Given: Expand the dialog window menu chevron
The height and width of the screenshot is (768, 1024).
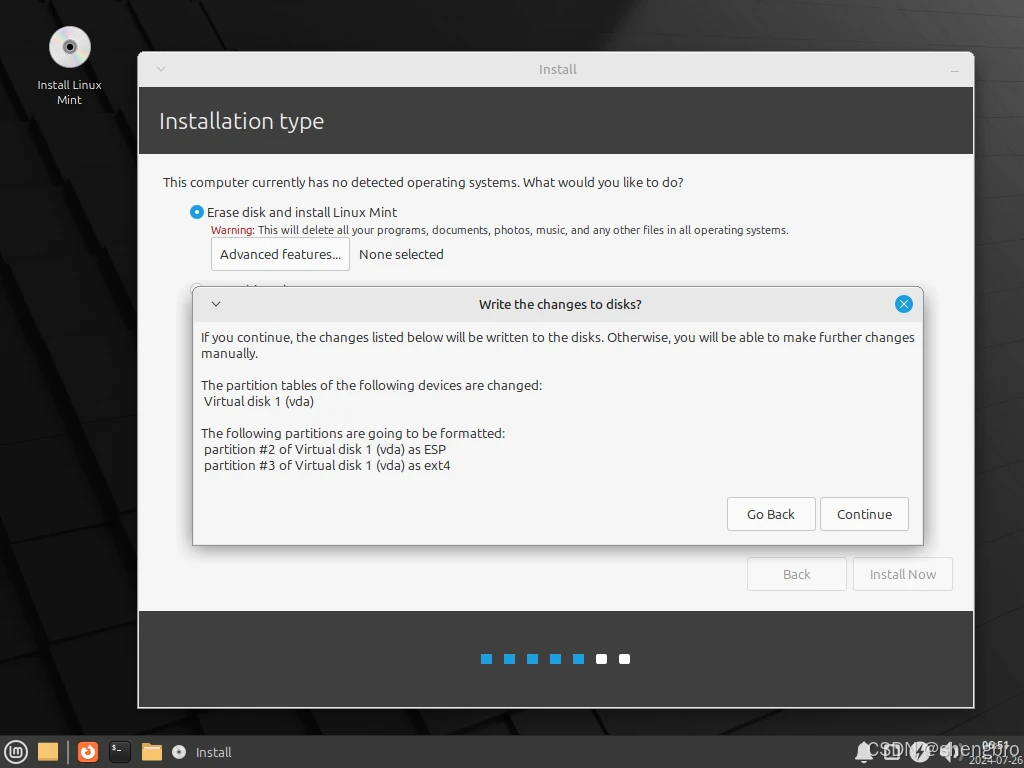Looking at the screenshot, I should [216, 304].
